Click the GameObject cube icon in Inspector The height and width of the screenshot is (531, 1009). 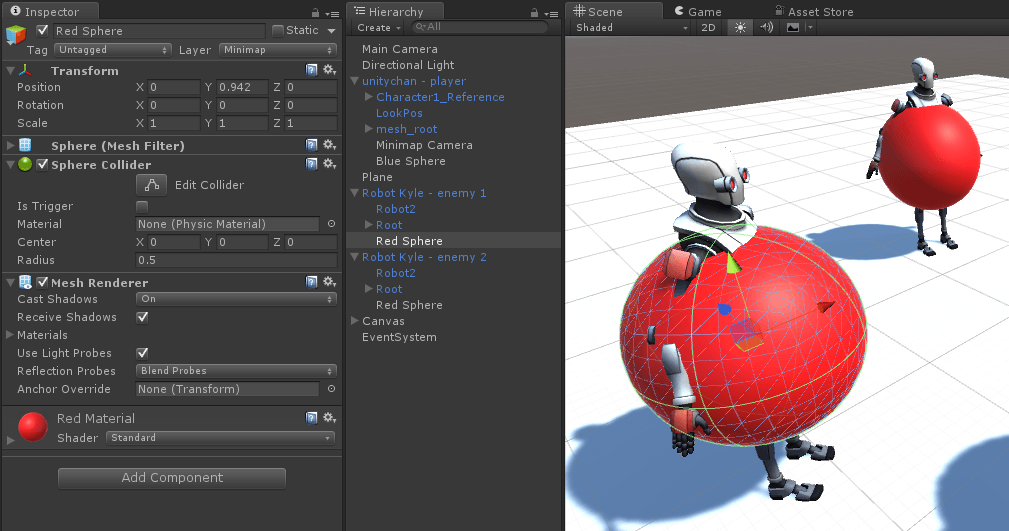(16, 34)
